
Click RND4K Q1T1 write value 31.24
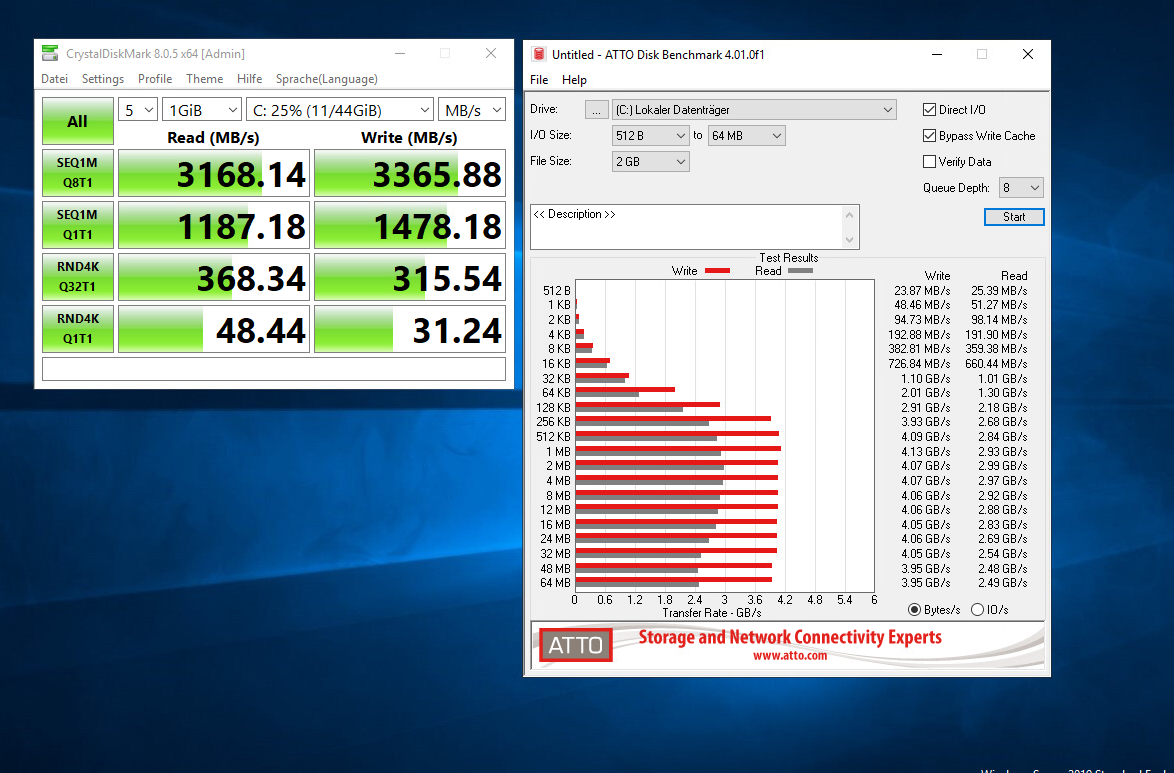click(410, 328)
